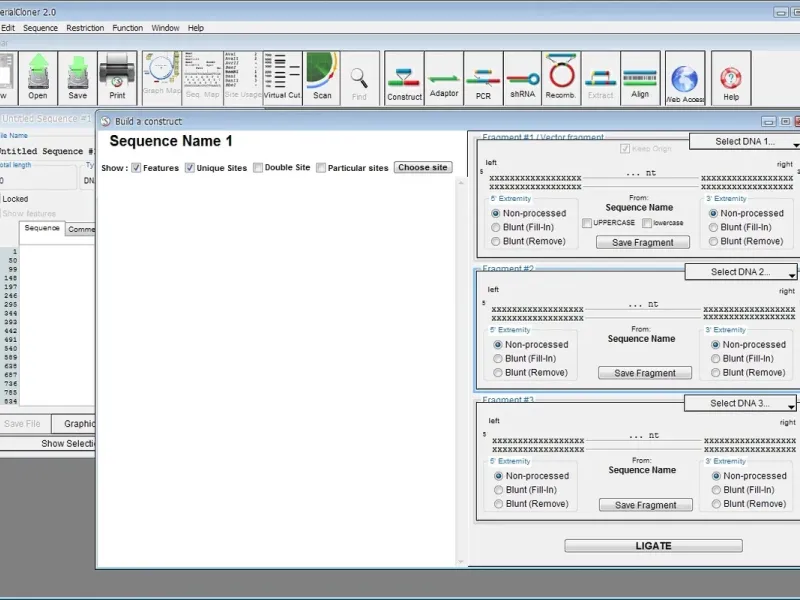The image size is (800, 600).
Task: Select Blunt (Fill-In) for Fragment #1 5' Extremity
Action: coord(495,228)
